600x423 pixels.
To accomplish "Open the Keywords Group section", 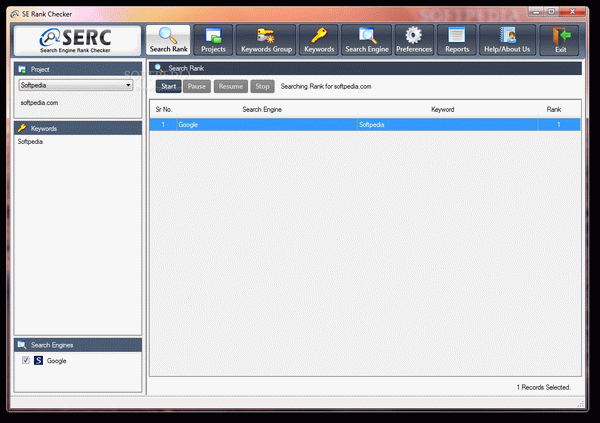I will tap(266, 40).
